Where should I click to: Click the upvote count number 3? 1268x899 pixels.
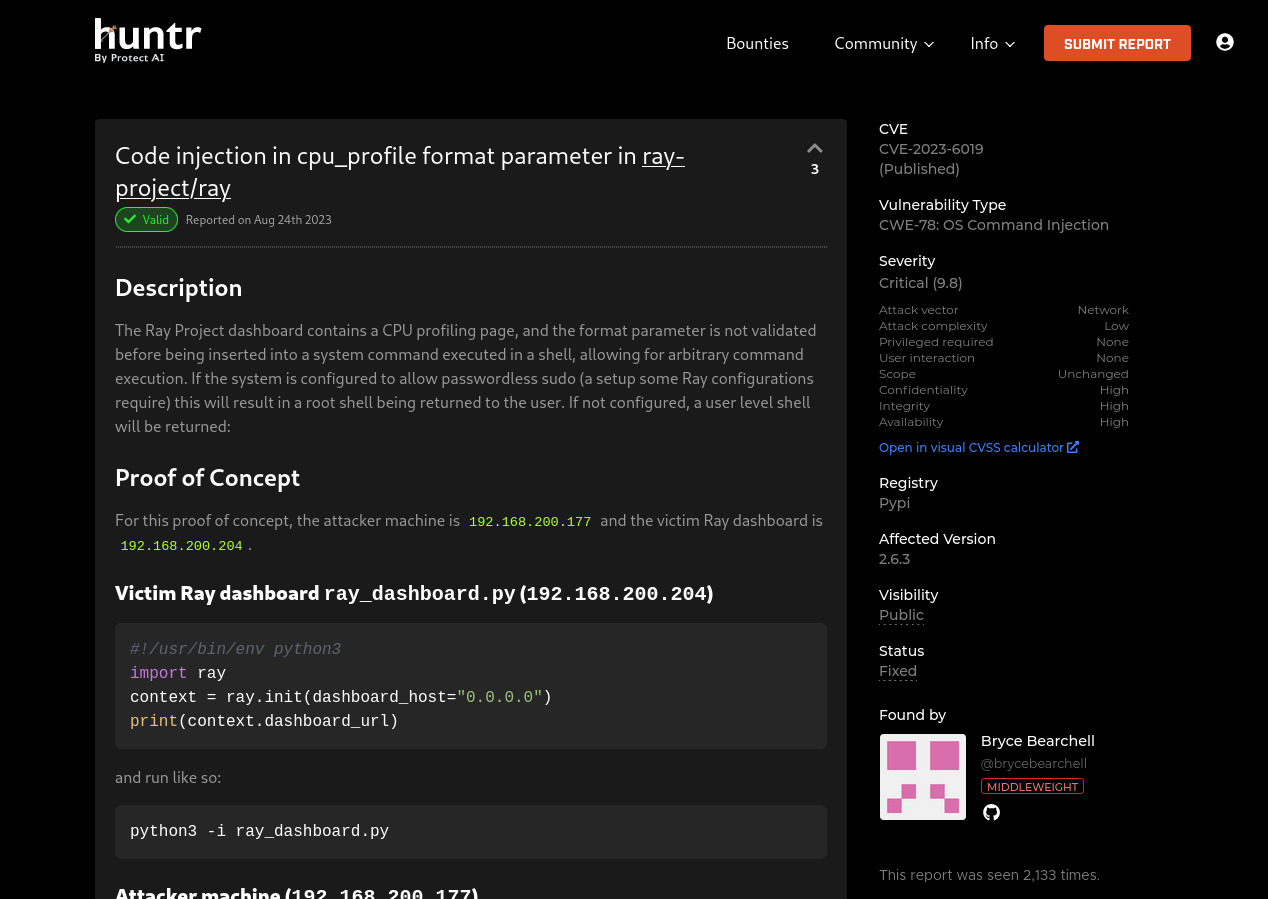pyautogui.click(x=815, y=169)
